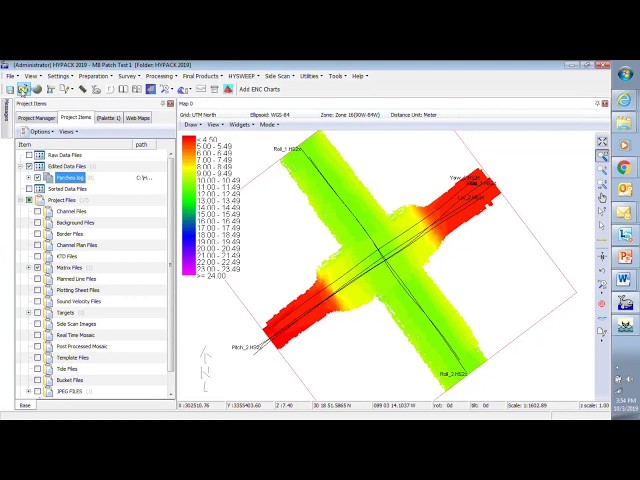Viewport: 640px width, 480px height.
Task: Switch to the (Palette 1) tab
Action: click(x=109, y=118)
